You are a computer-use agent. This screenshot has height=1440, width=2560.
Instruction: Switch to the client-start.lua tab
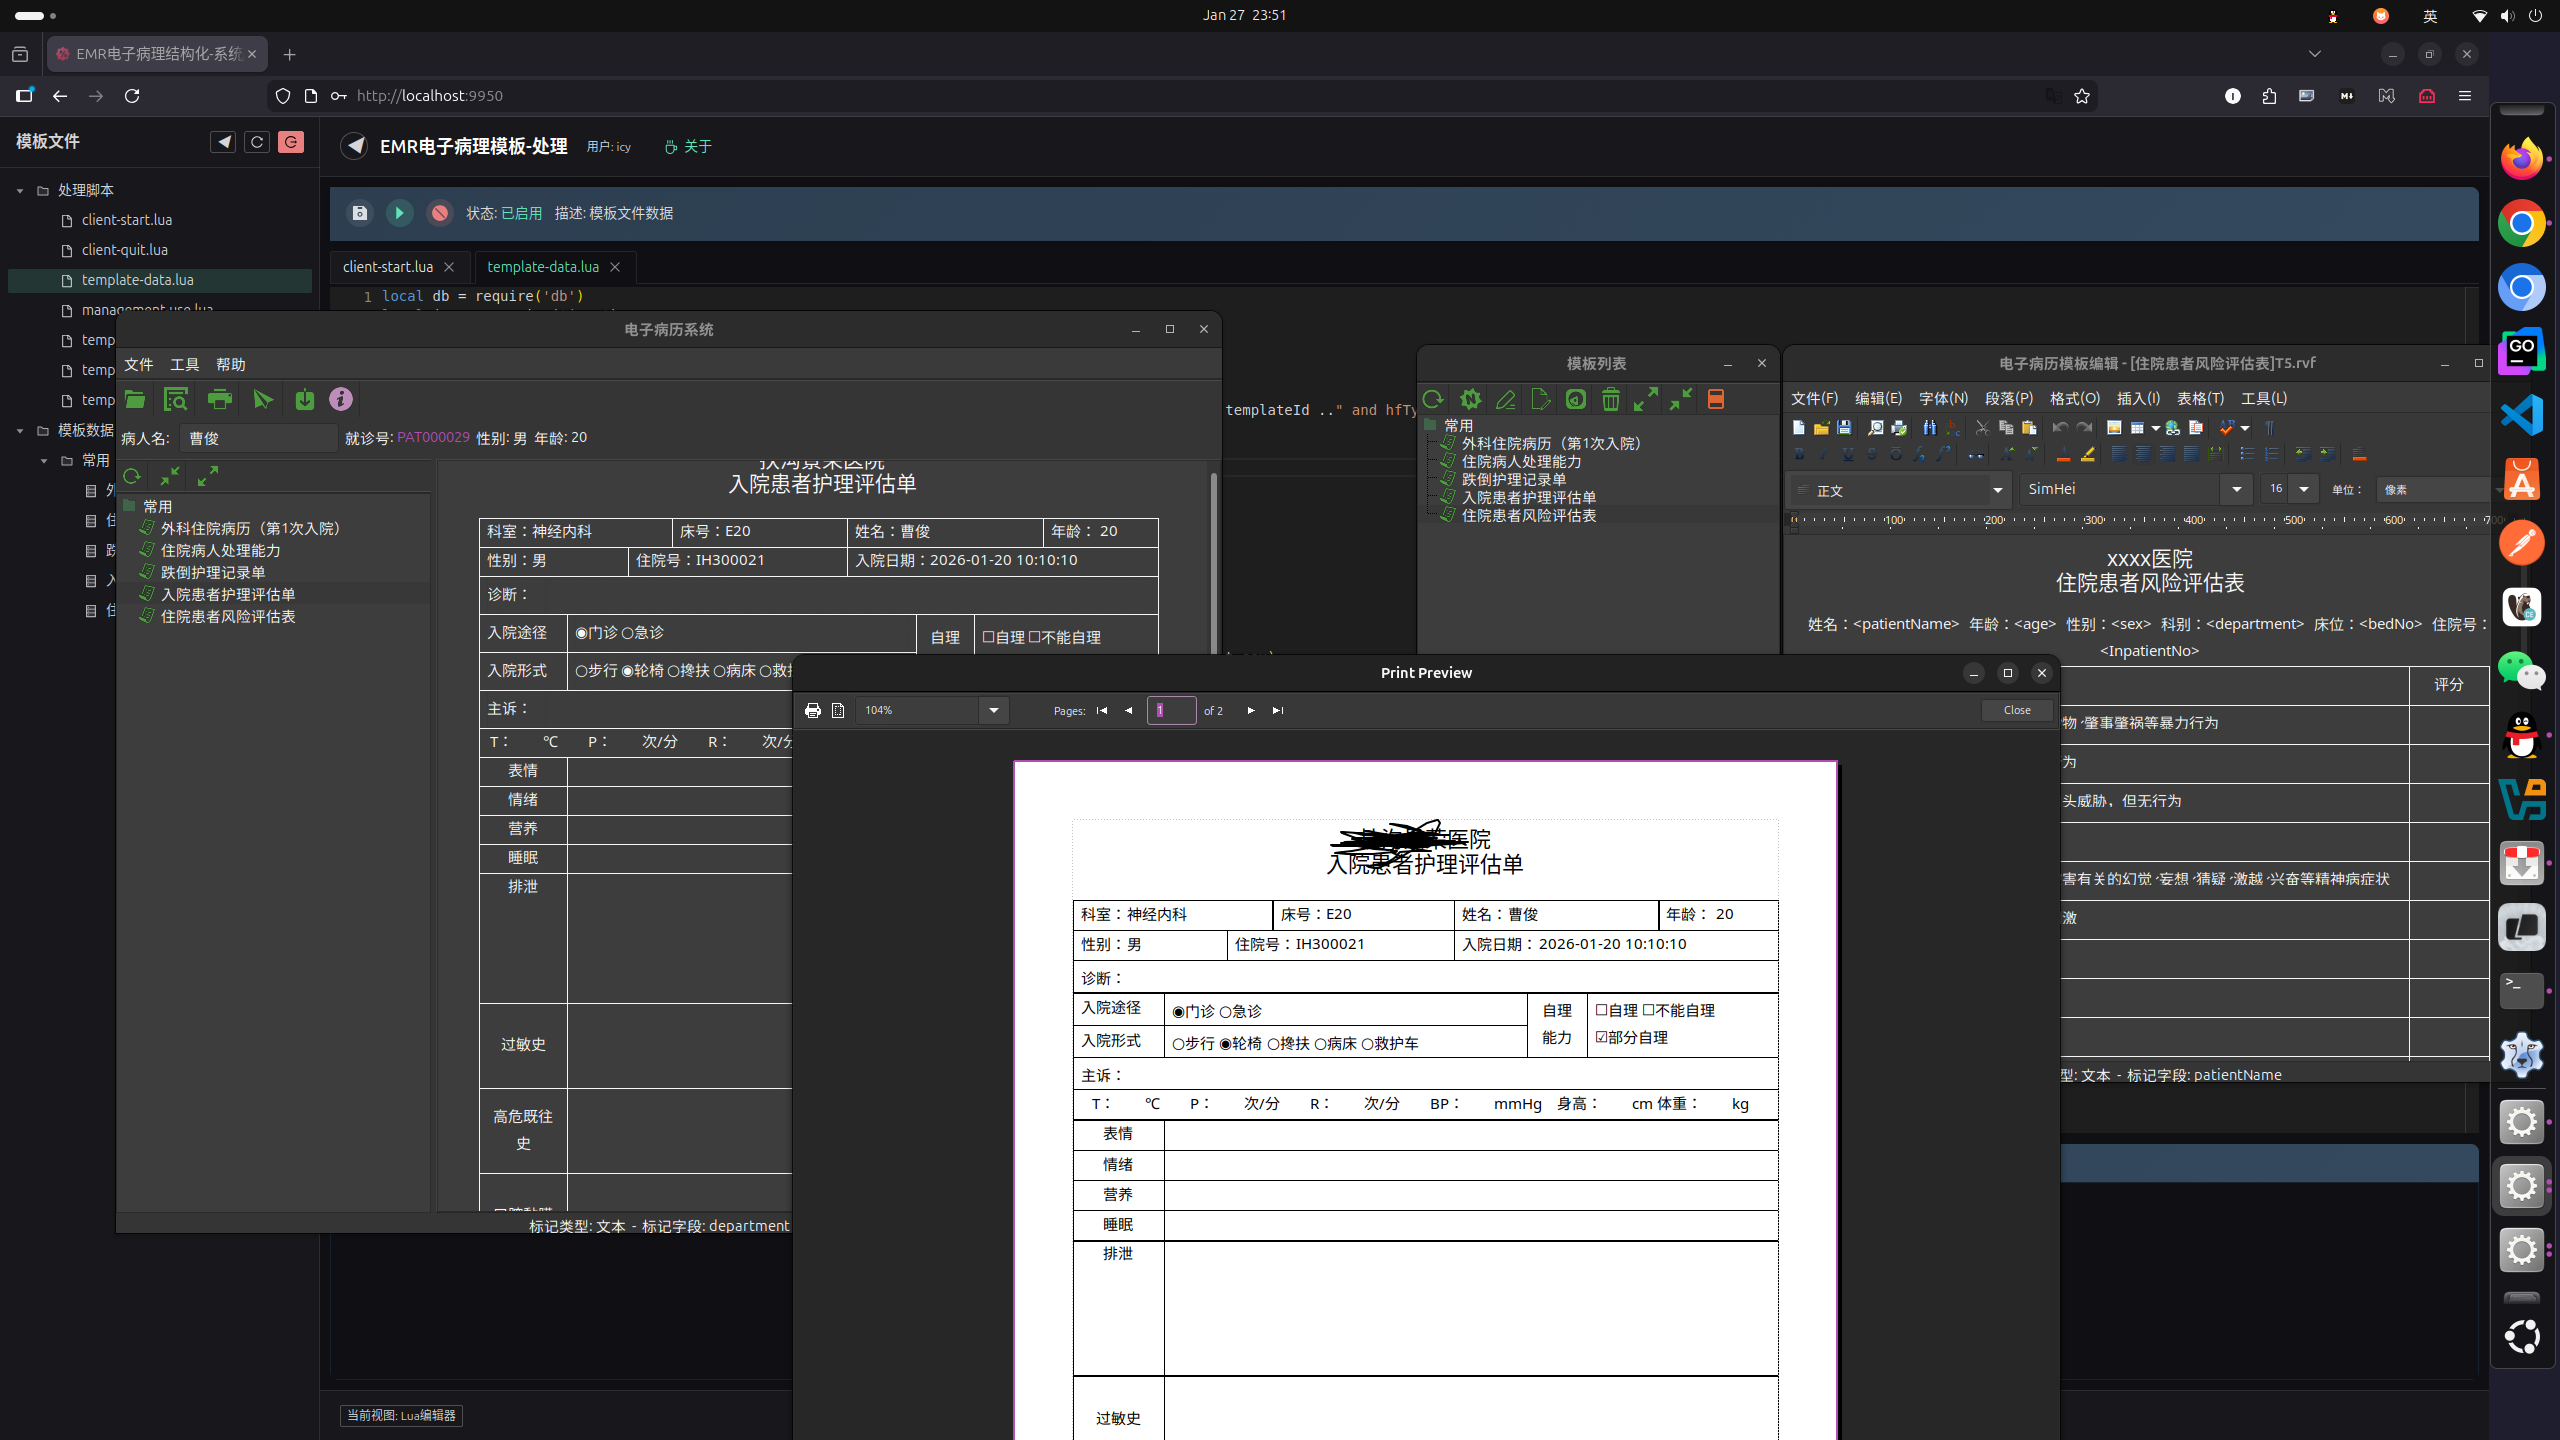pyautogui.click(x=388, y=267)
